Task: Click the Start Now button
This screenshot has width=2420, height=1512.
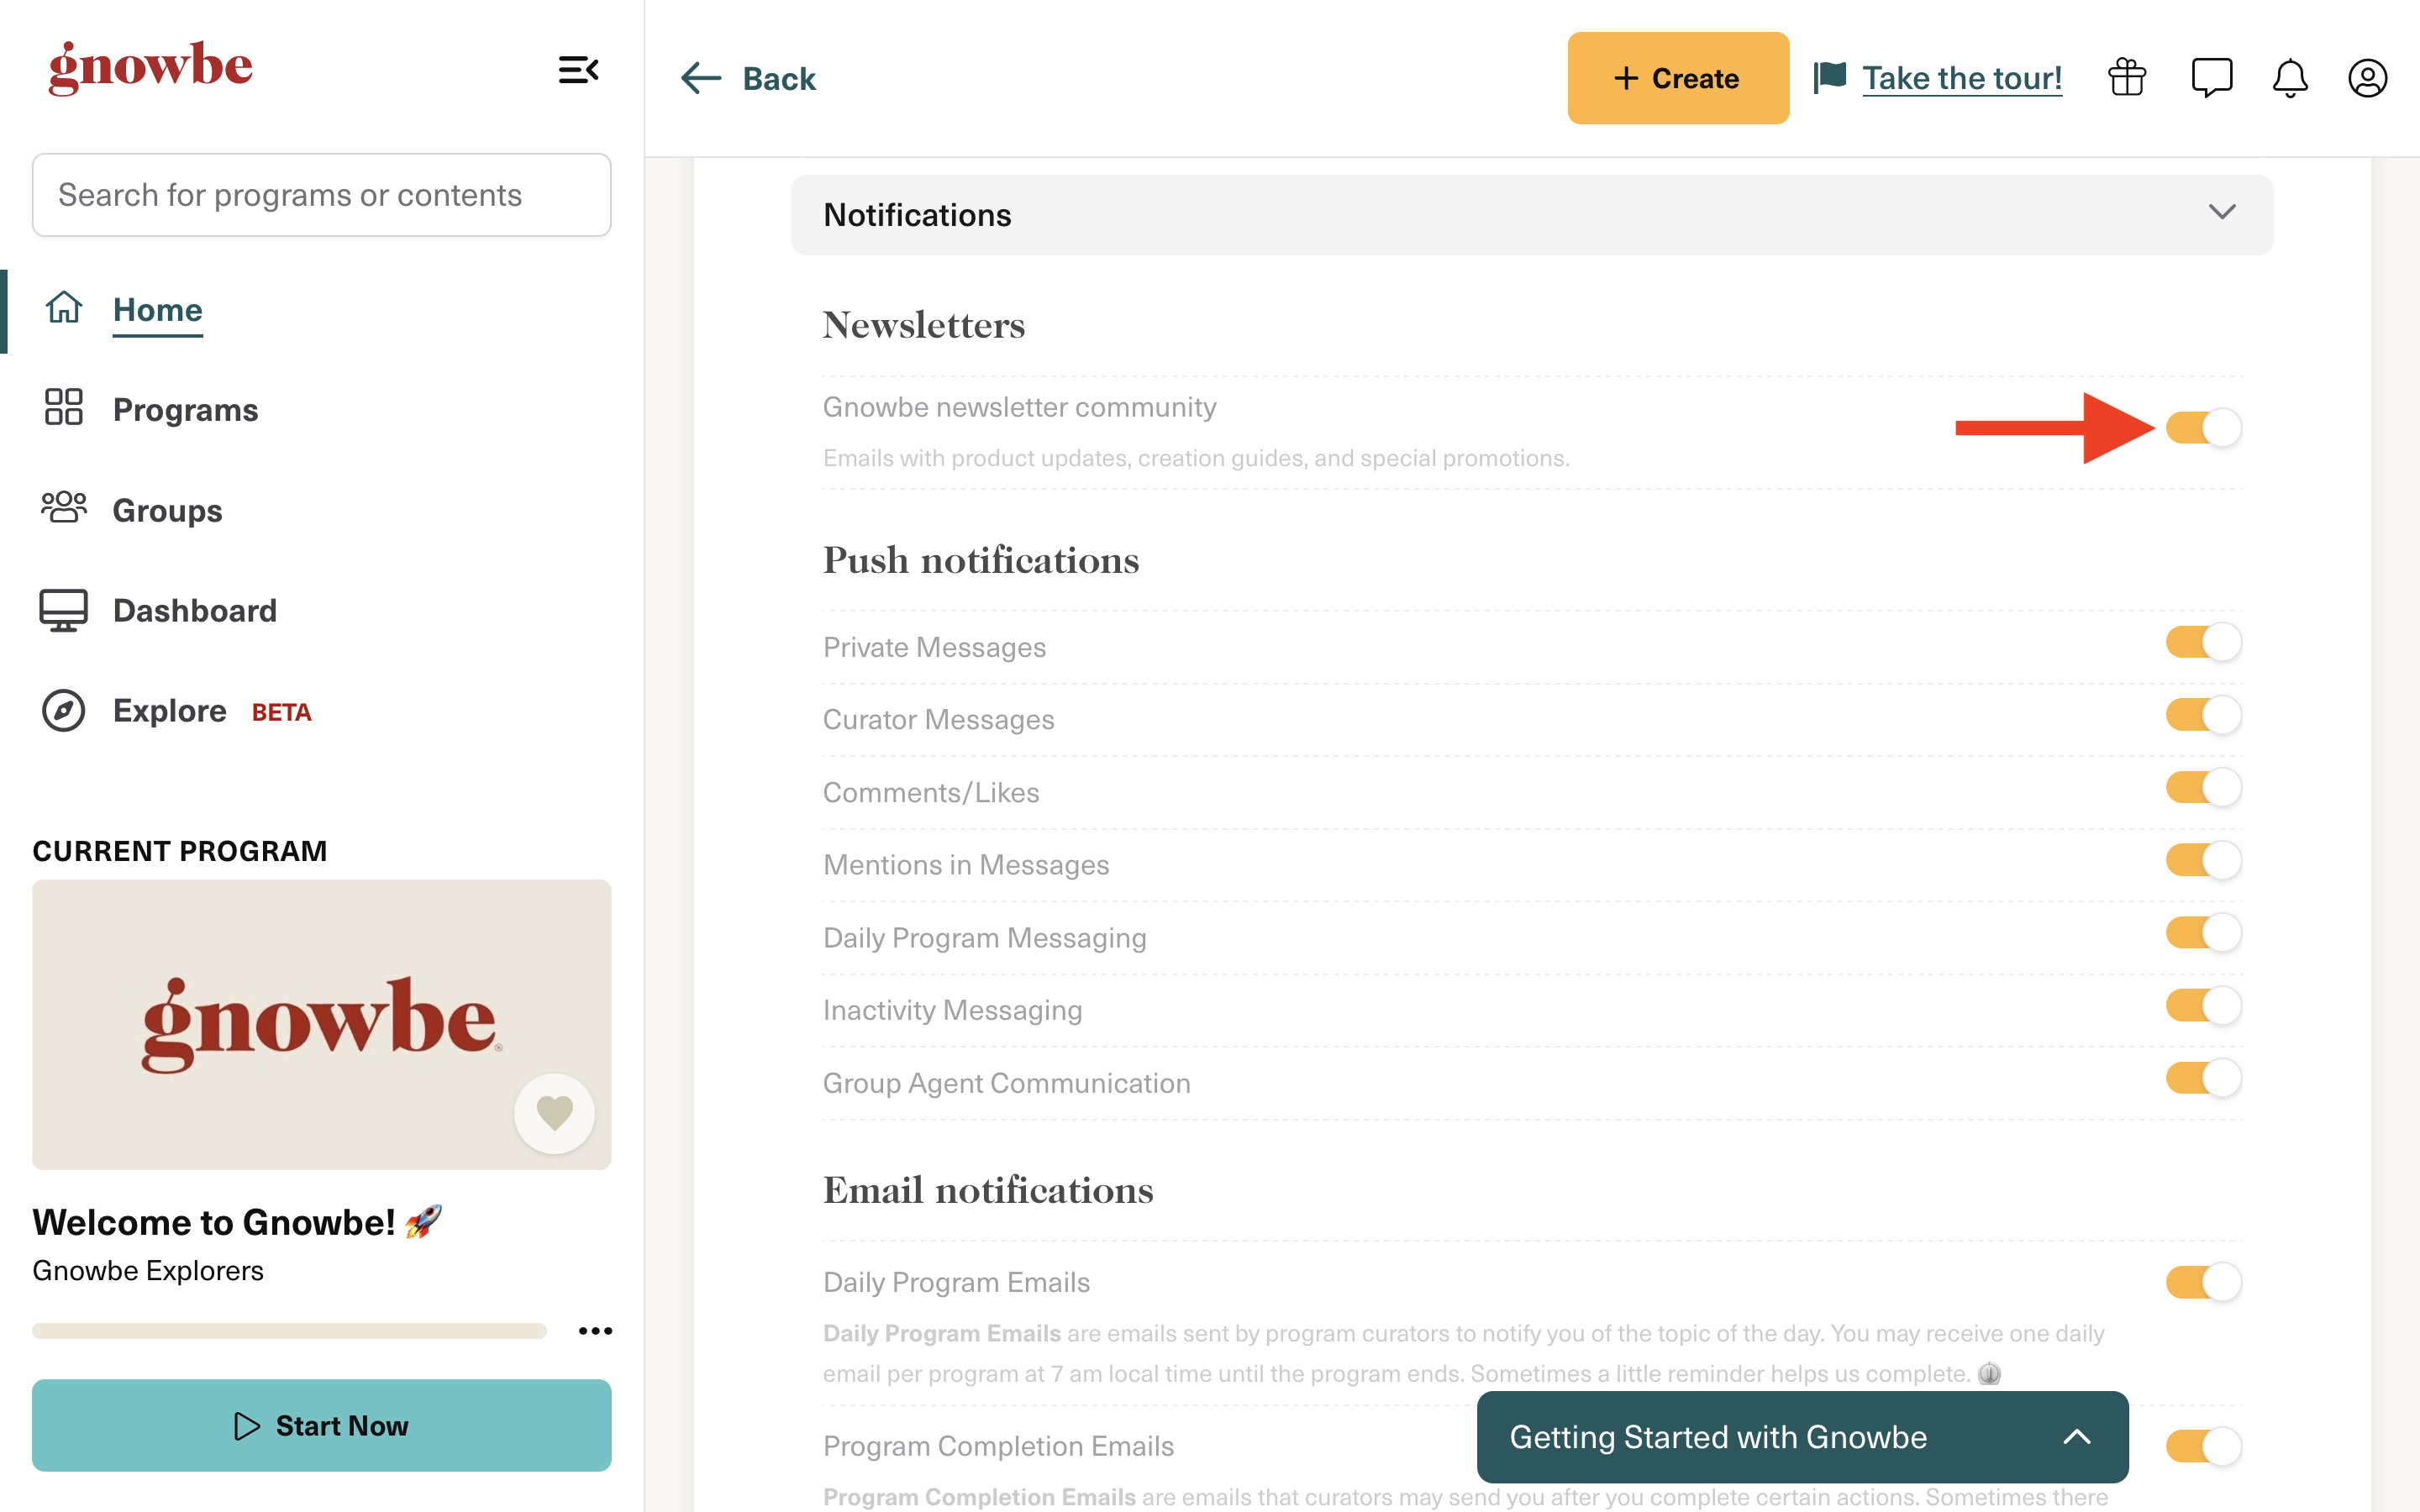Action: 321,1425
